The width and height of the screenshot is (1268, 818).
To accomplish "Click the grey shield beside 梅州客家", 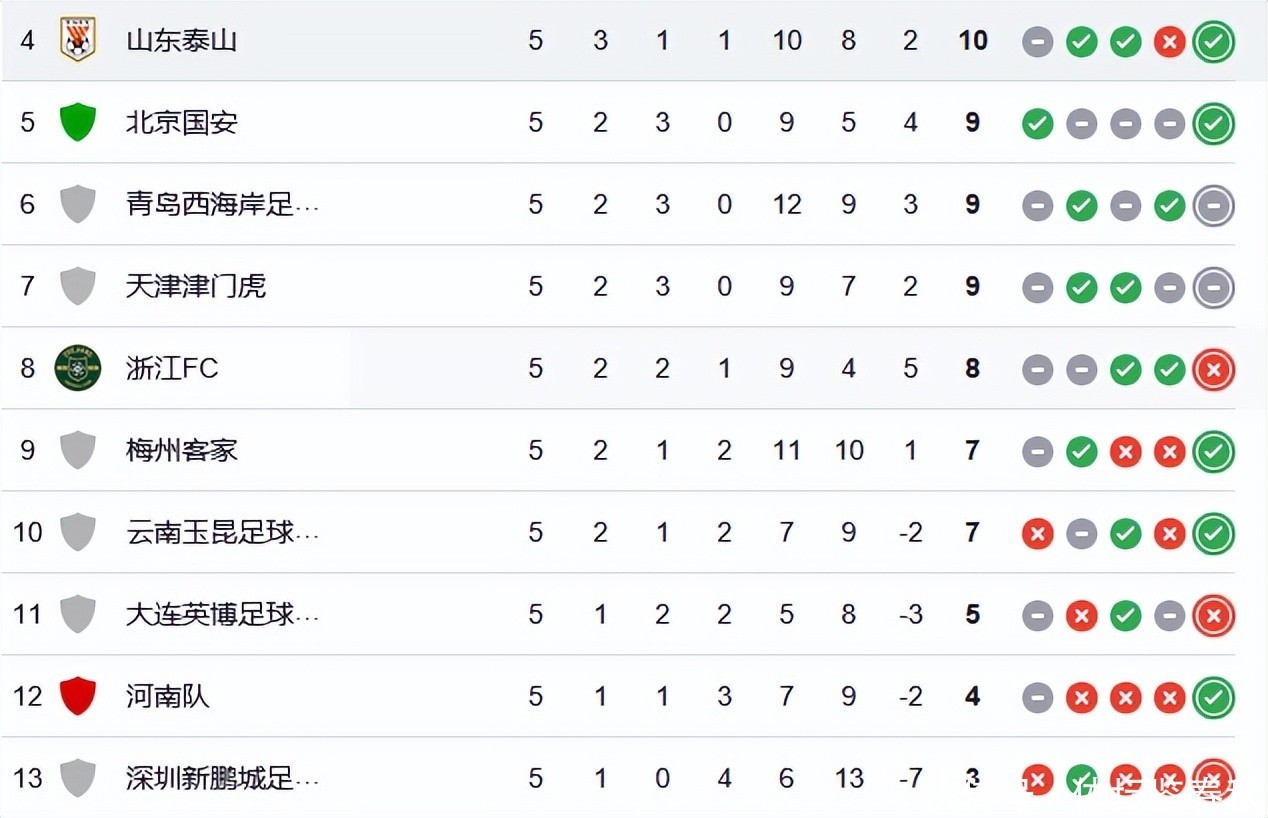I will coord(77,450).
